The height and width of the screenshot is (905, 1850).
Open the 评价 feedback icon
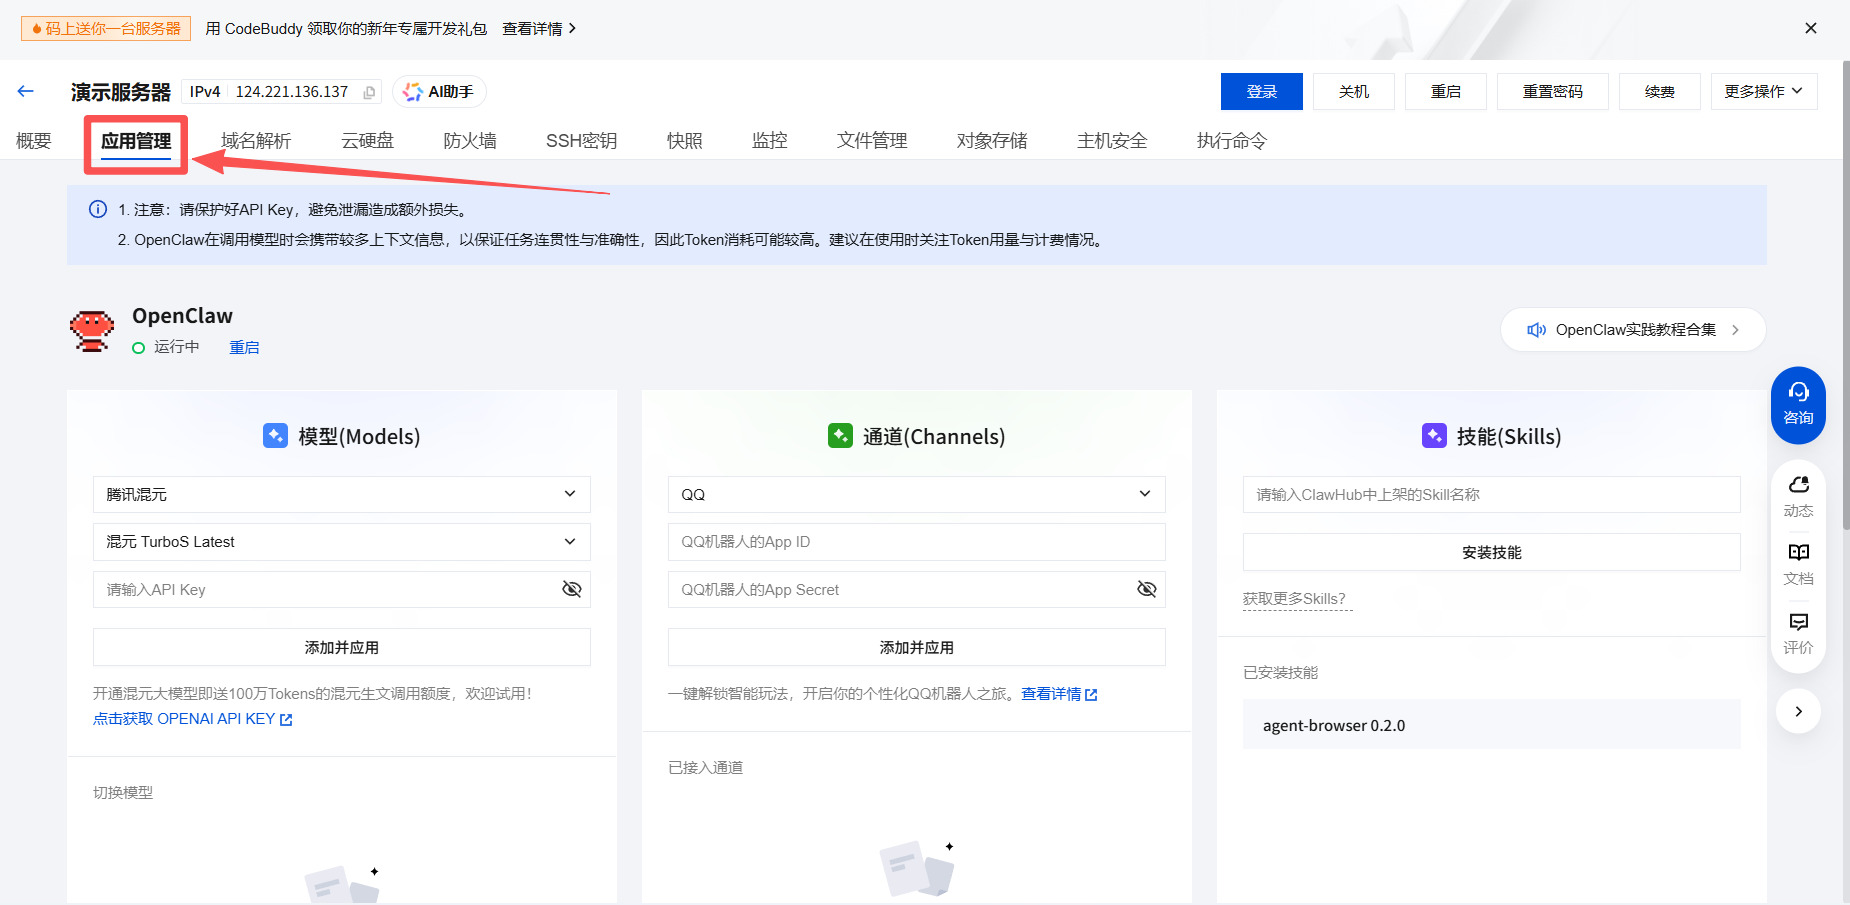click(x=1798, y=633)
